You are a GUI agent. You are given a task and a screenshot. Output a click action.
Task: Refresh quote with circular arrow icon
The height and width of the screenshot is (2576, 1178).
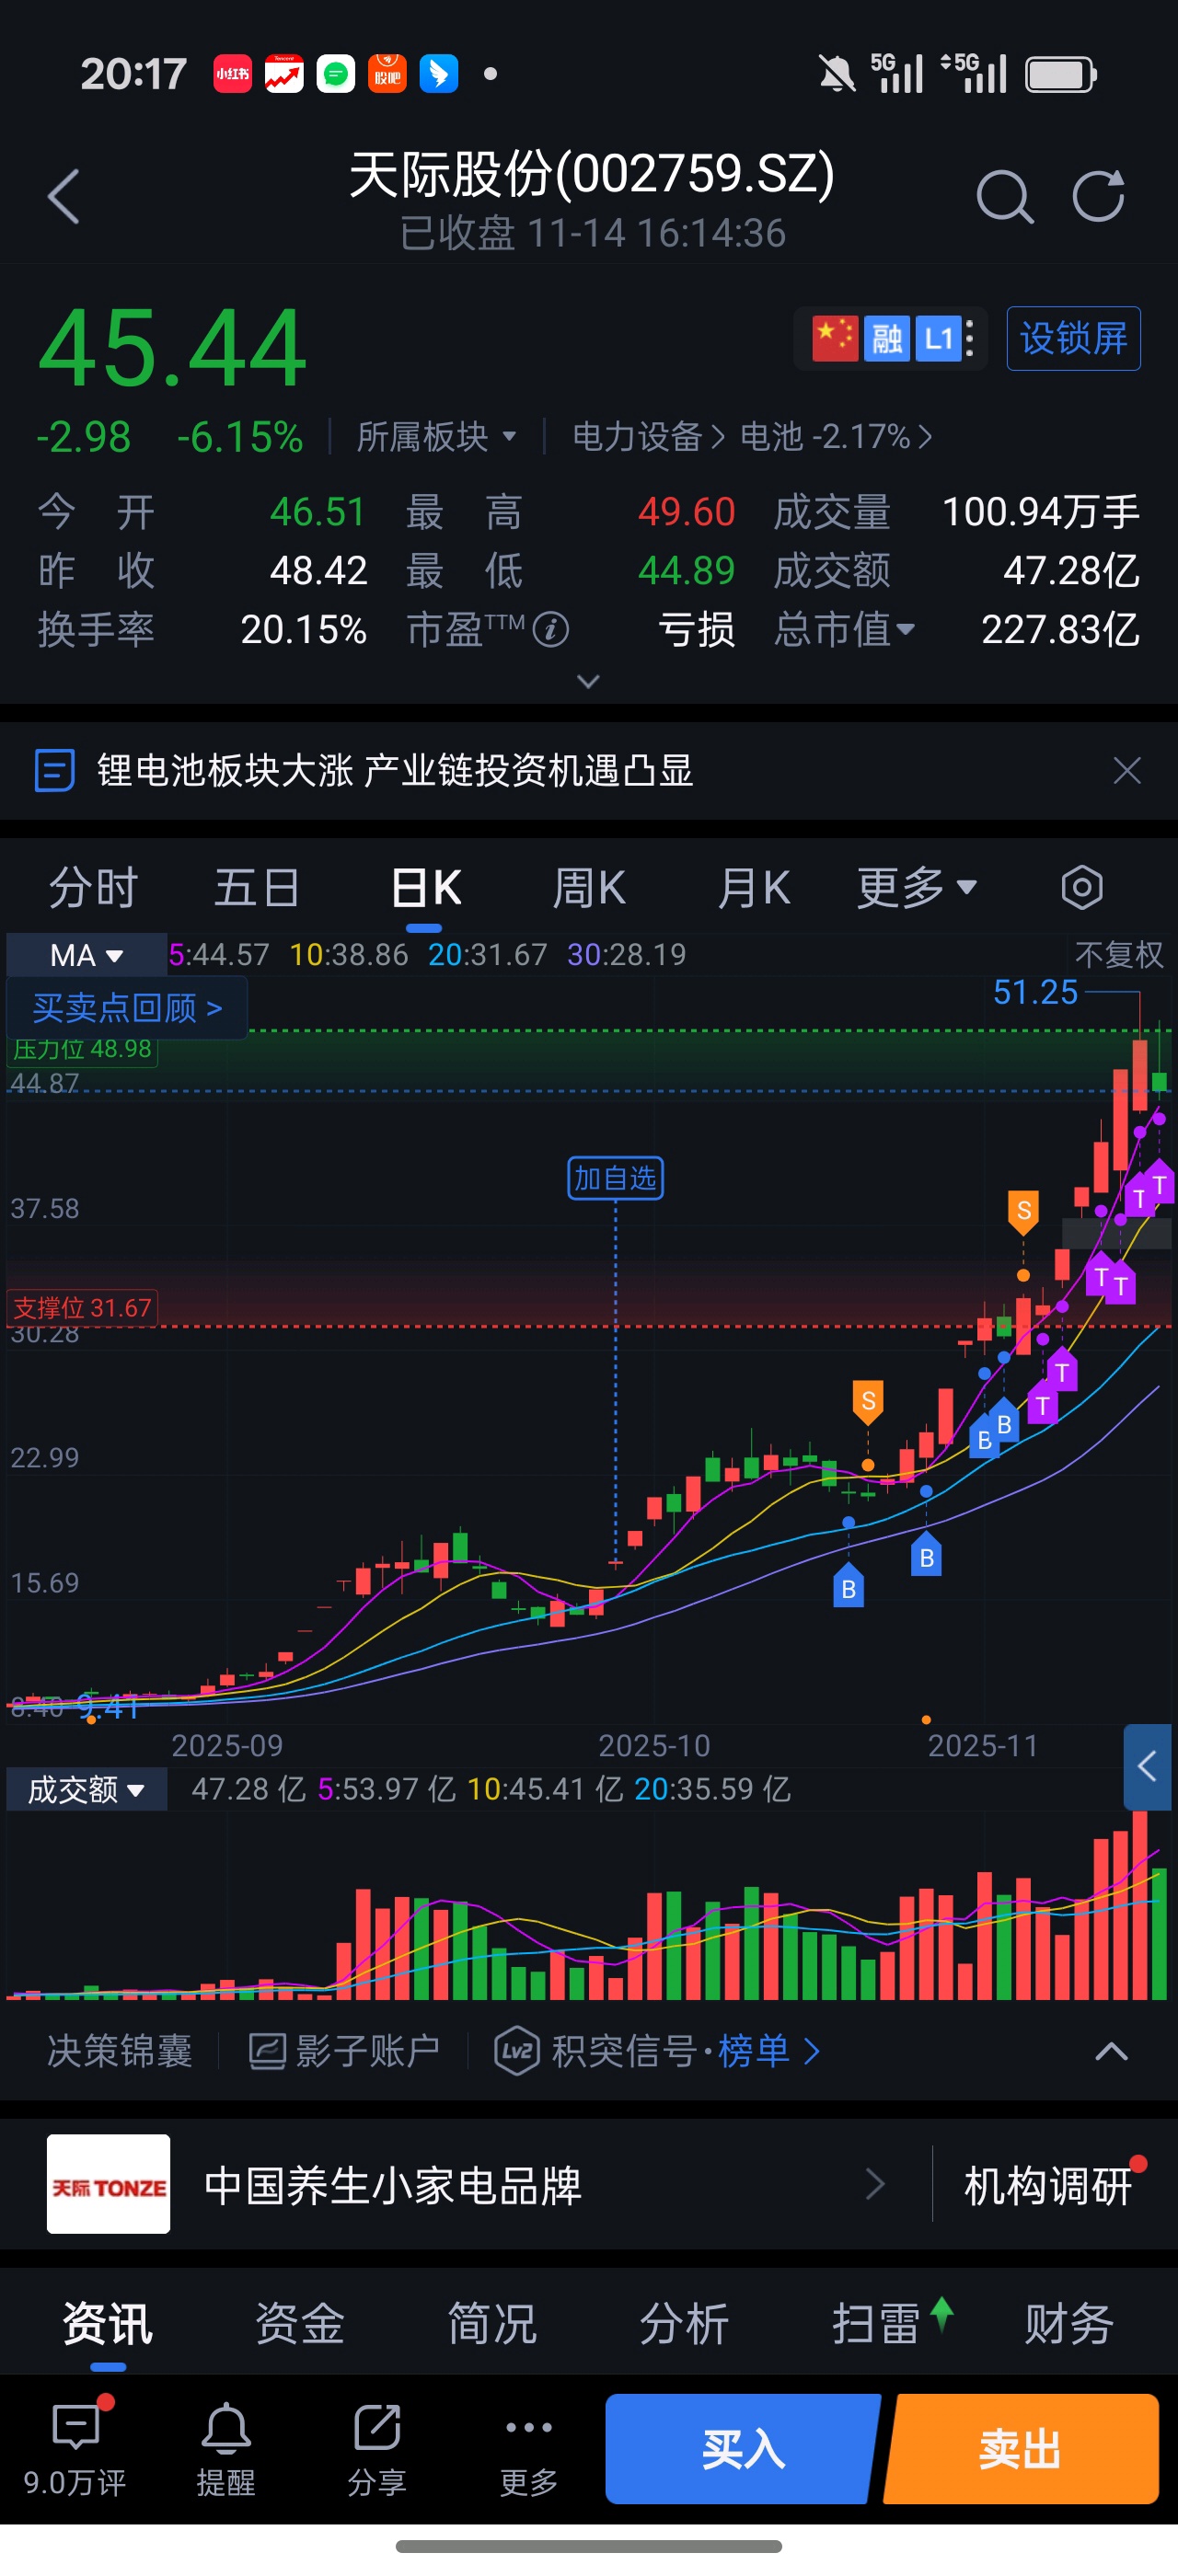pyautogui.click(x=1098, y=196)
